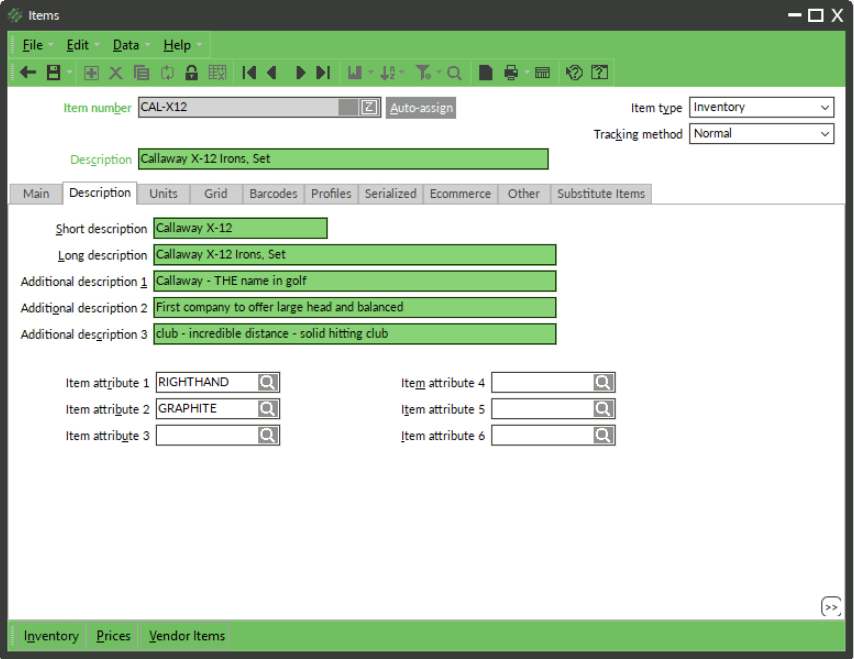Go to the last record

tap(322, 72)
